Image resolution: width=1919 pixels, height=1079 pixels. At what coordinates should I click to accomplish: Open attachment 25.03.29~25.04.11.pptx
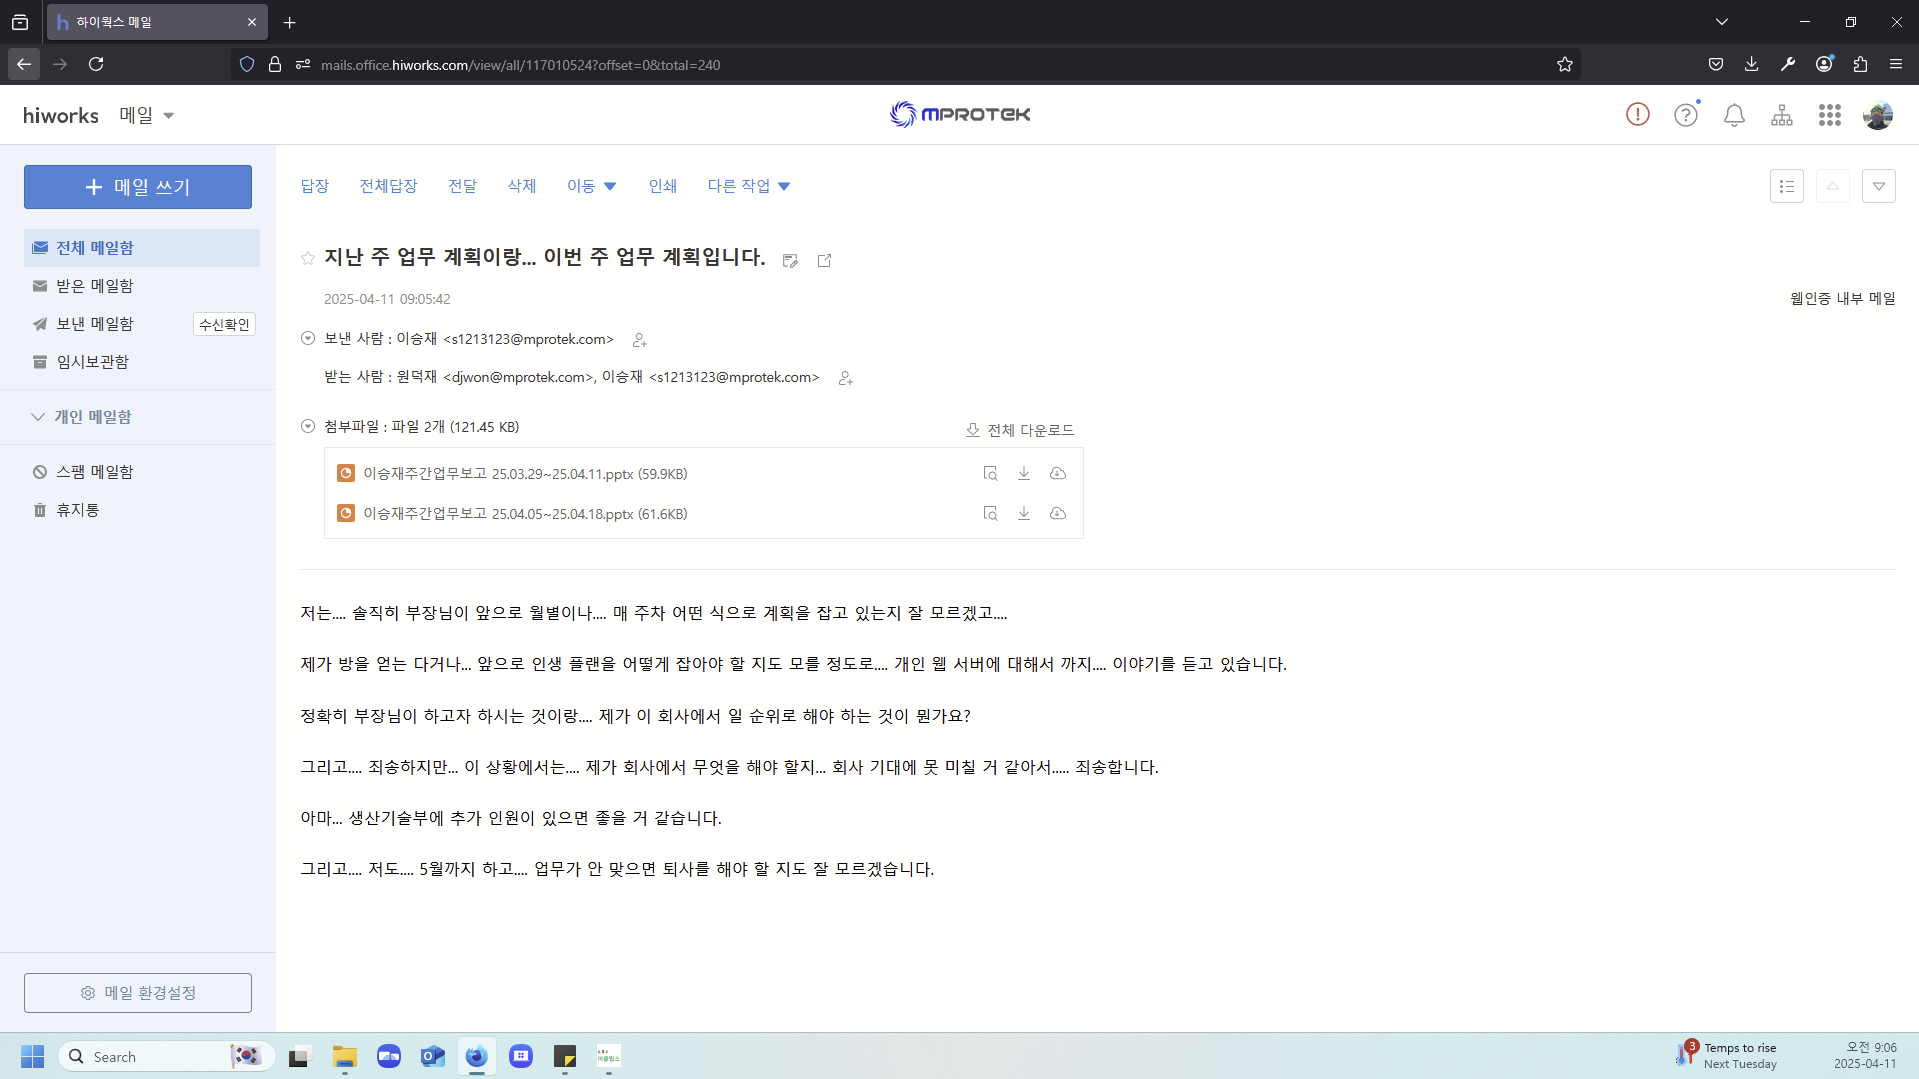[x=525, y=474]
